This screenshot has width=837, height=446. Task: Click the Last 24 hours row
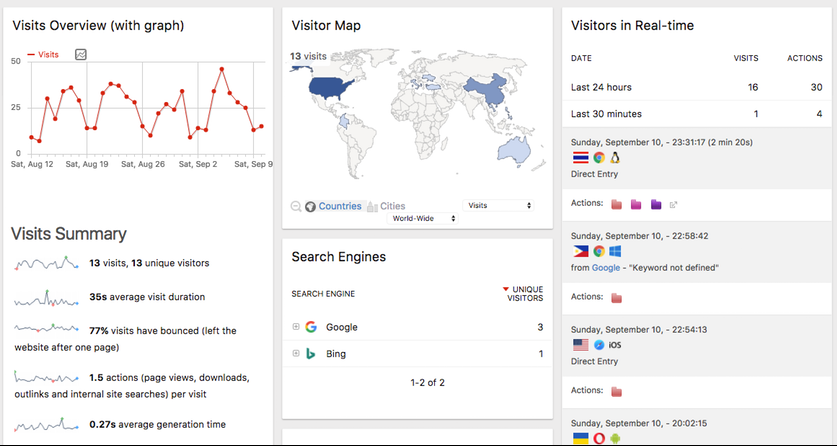click(697, 87)
